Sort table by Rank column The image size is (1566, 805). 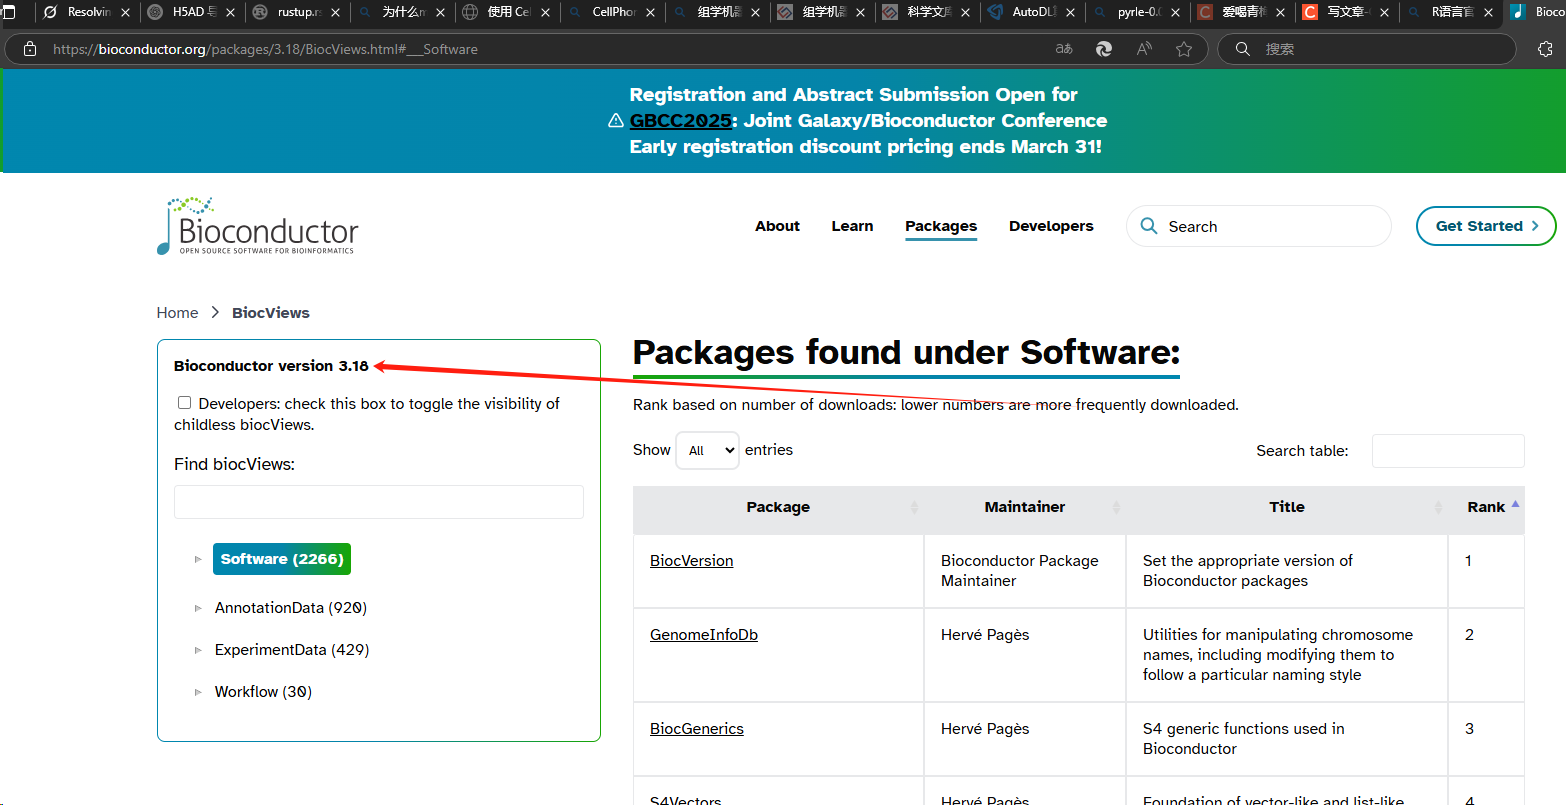pyautogui.click(x=1486, y=507)
